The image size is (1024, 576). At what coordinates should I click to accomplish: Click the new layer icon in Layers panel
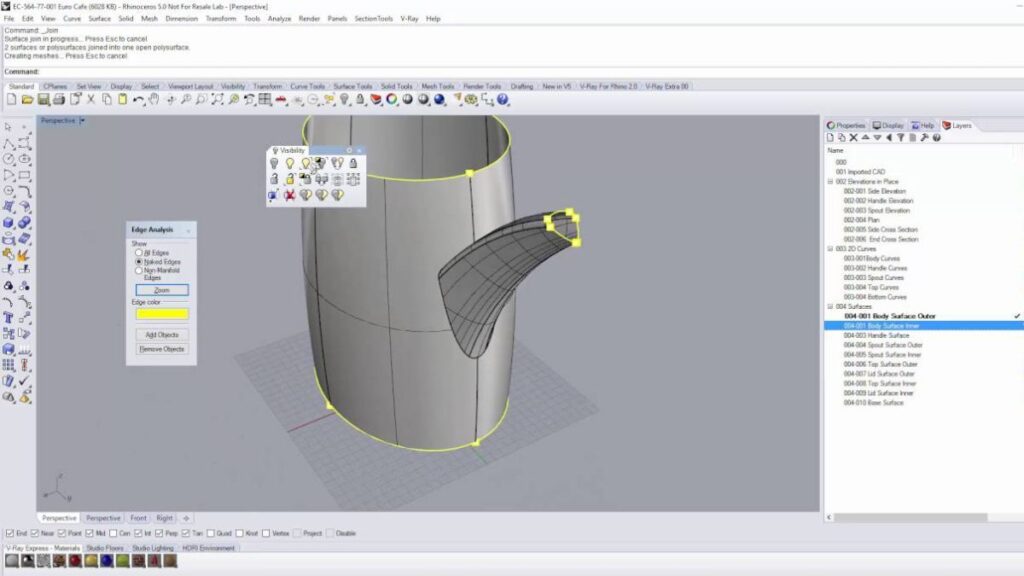click(832, 137)
